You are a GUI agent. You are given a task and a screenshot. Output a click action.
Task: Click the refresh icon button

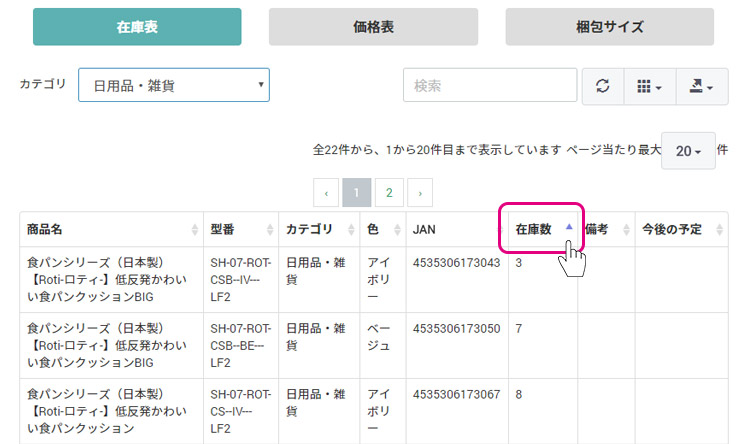603,86
